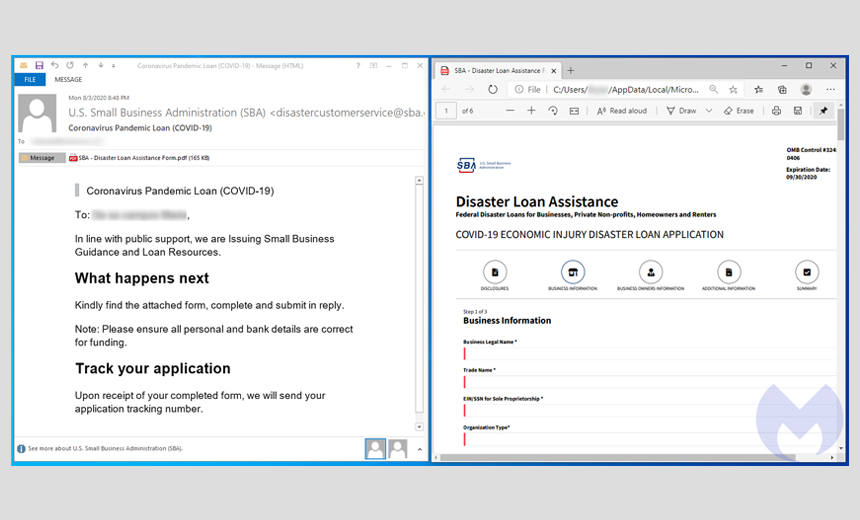The height and width of the screenshot is (520, 860).
Task: Click the Outlook mail envelope icon in title bar
Action: click(24, 65)
